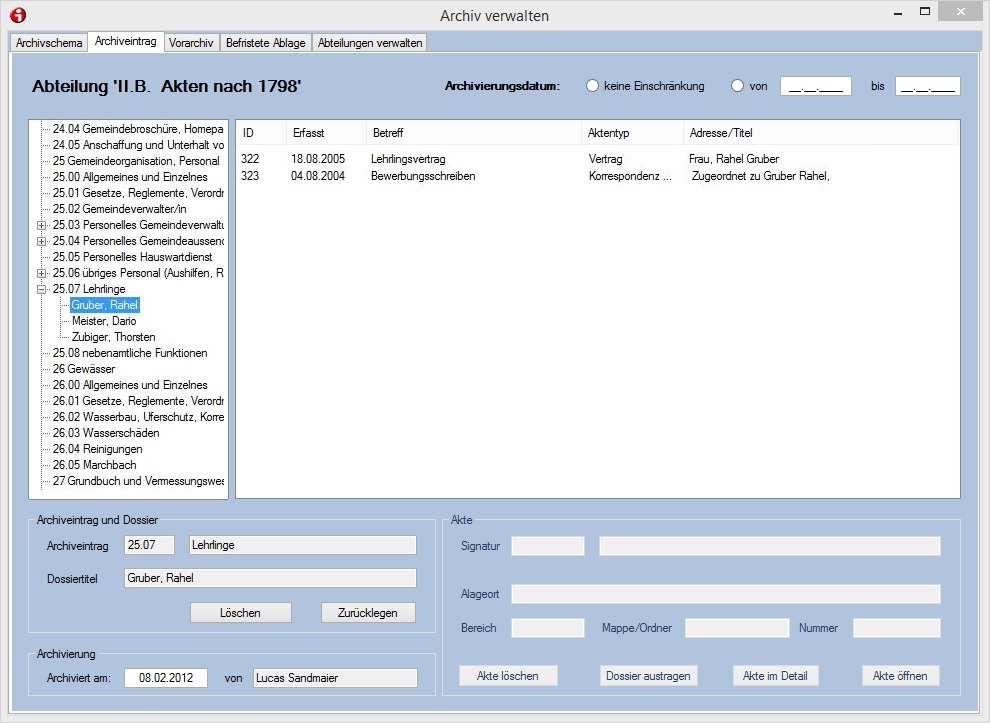Click the 'Archiviert am' date field
The height and width of the screenshot is (723, 990).
[166, 678]
